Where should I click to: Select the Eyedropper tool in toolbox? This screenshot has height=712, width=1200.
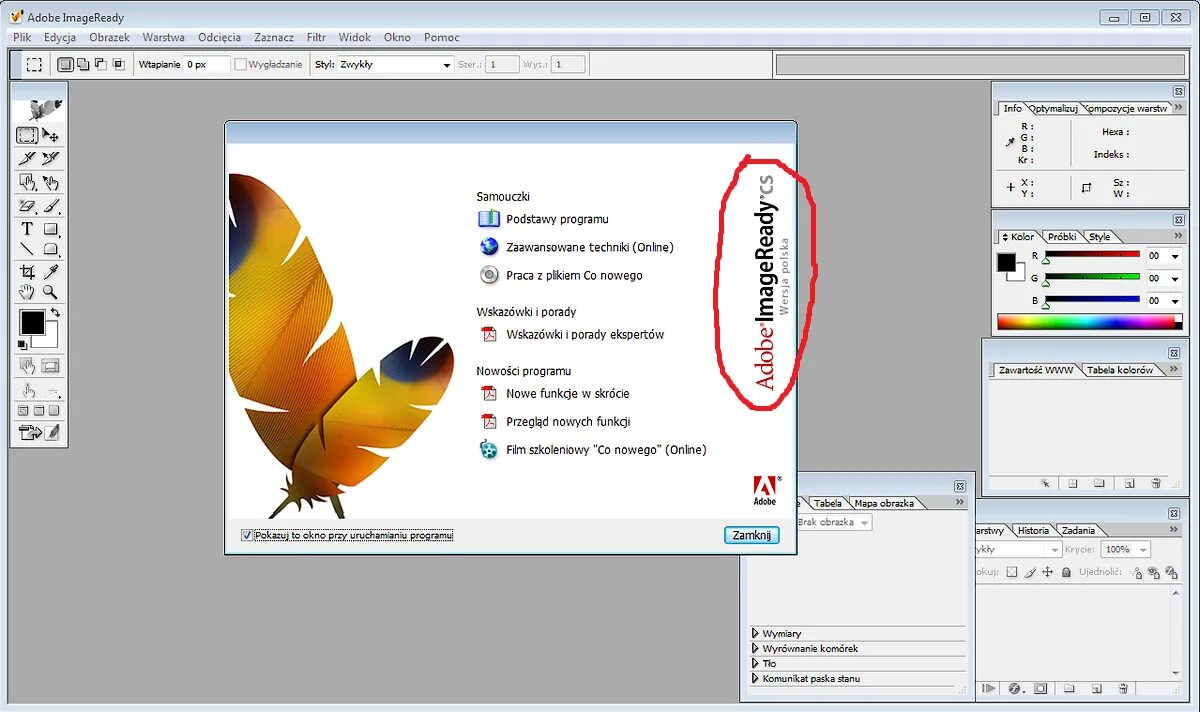coord(50,271)
